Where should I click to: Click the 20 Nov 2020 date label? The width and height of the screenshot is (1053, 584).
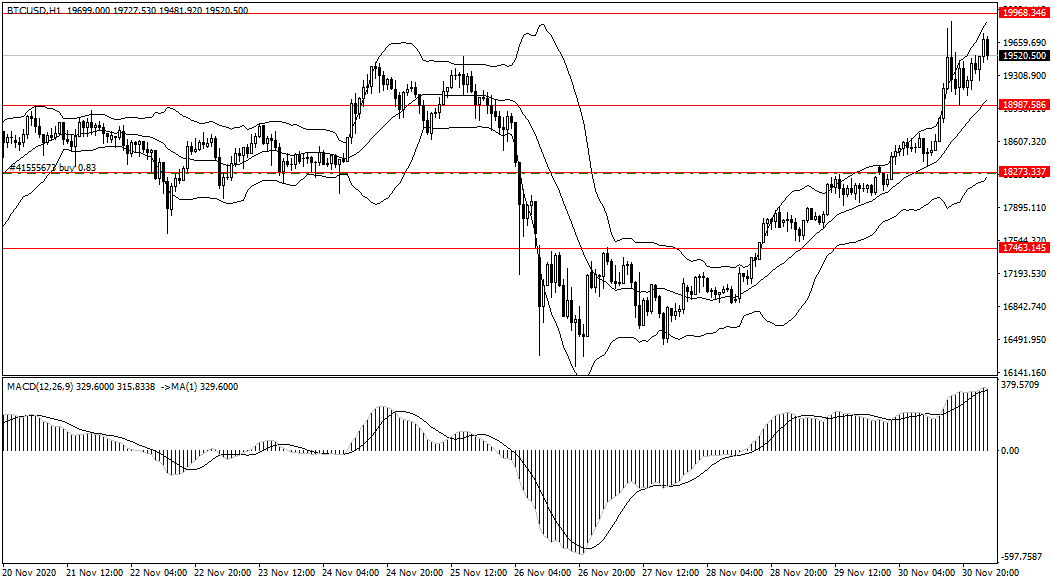[29, 574]
